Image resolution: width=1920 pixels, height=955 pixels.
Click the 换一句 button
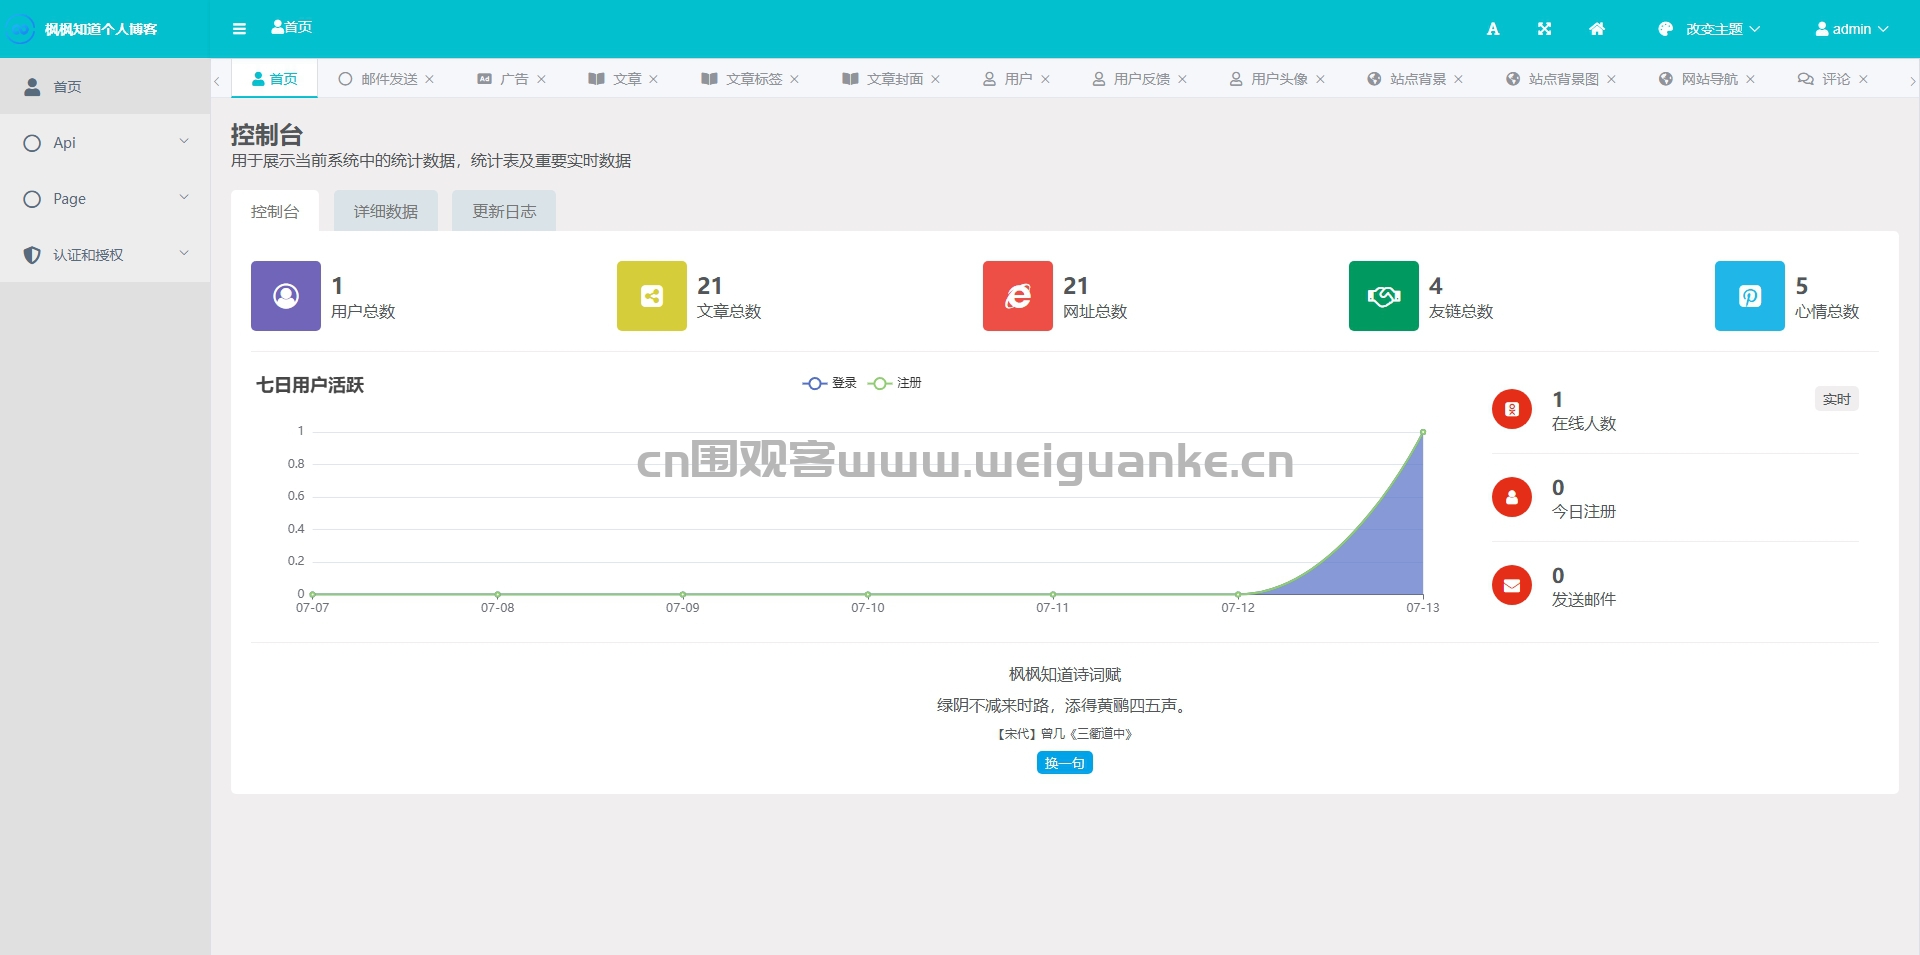(x=1065, y=763)
